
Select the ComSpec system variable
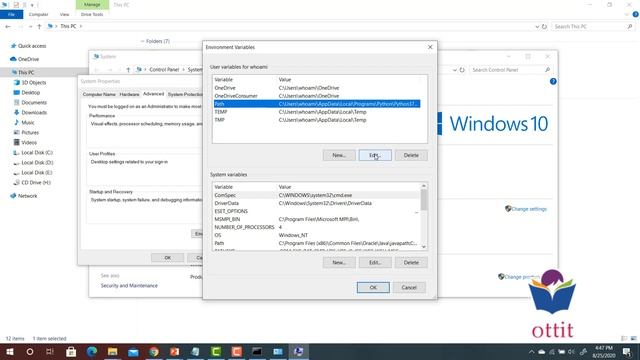(317, 195)
